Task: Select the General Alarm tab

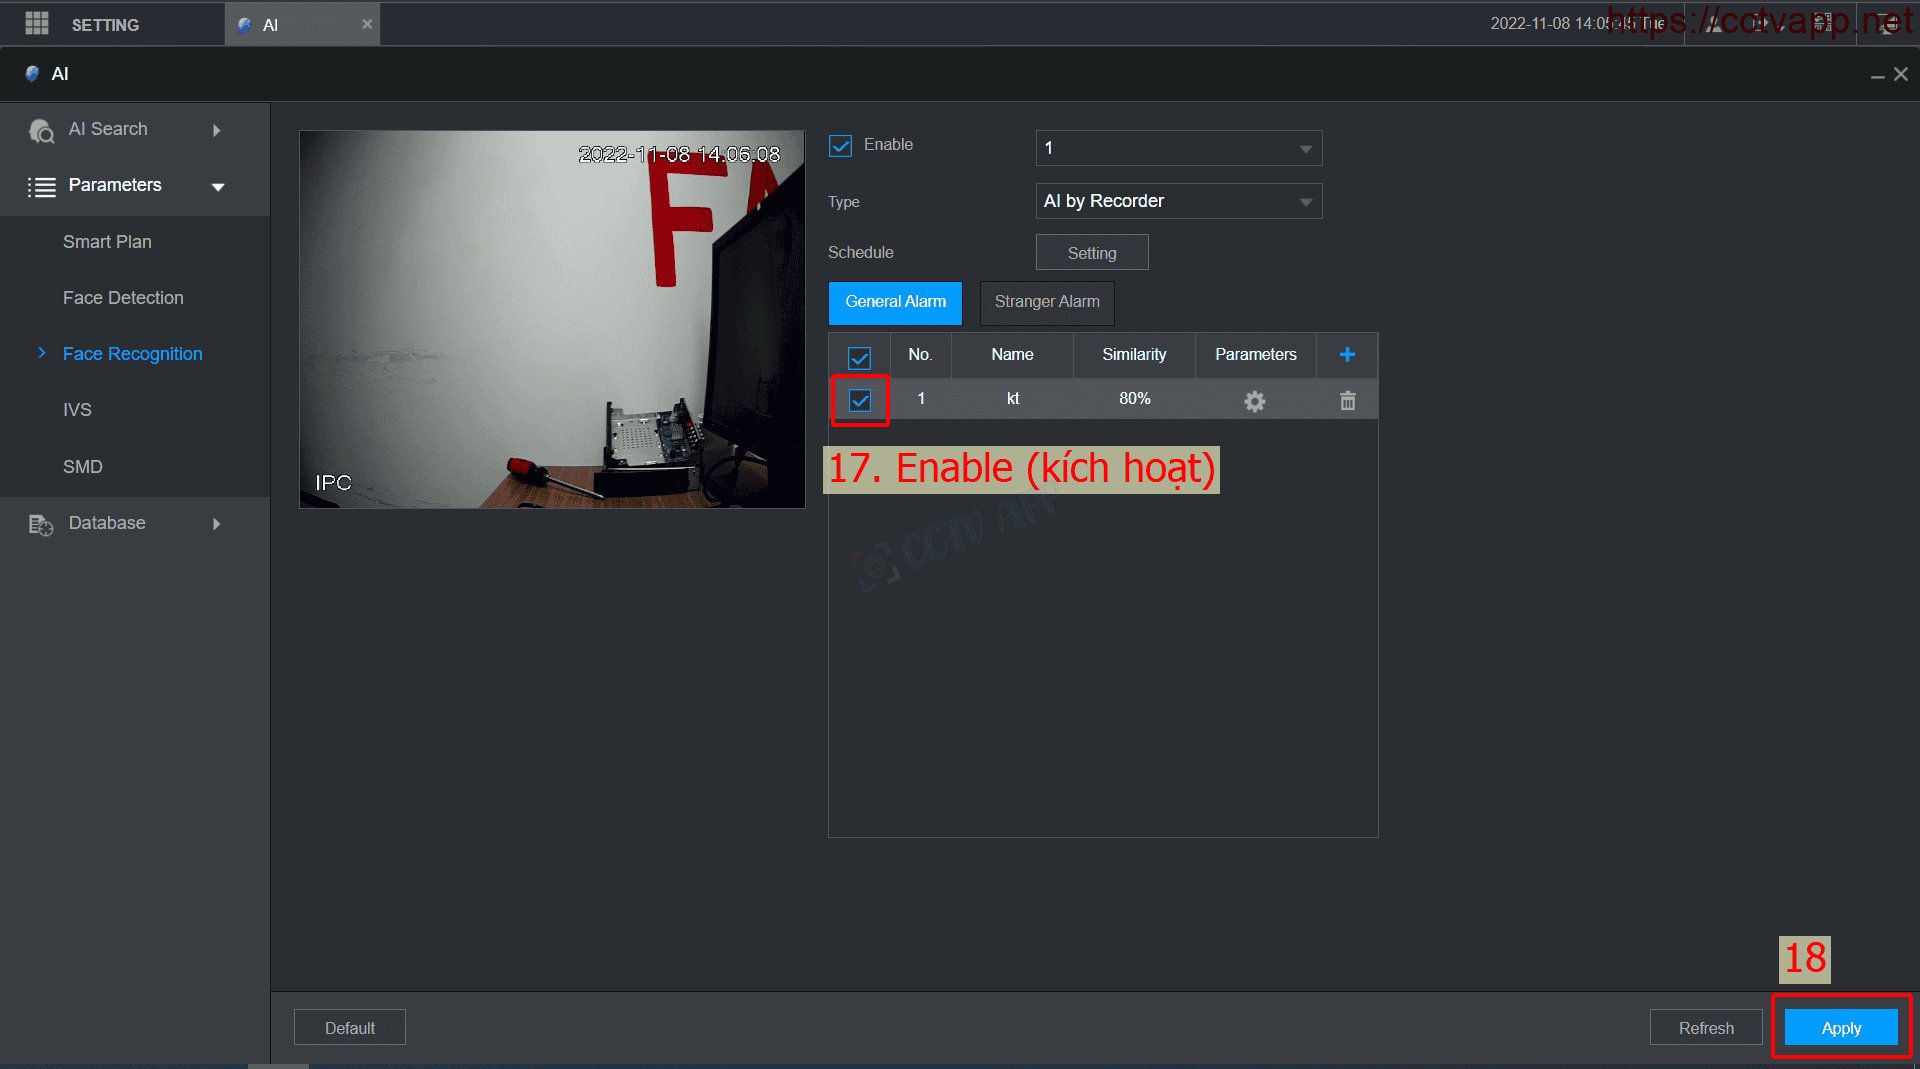Action: [x=895, y=302]
